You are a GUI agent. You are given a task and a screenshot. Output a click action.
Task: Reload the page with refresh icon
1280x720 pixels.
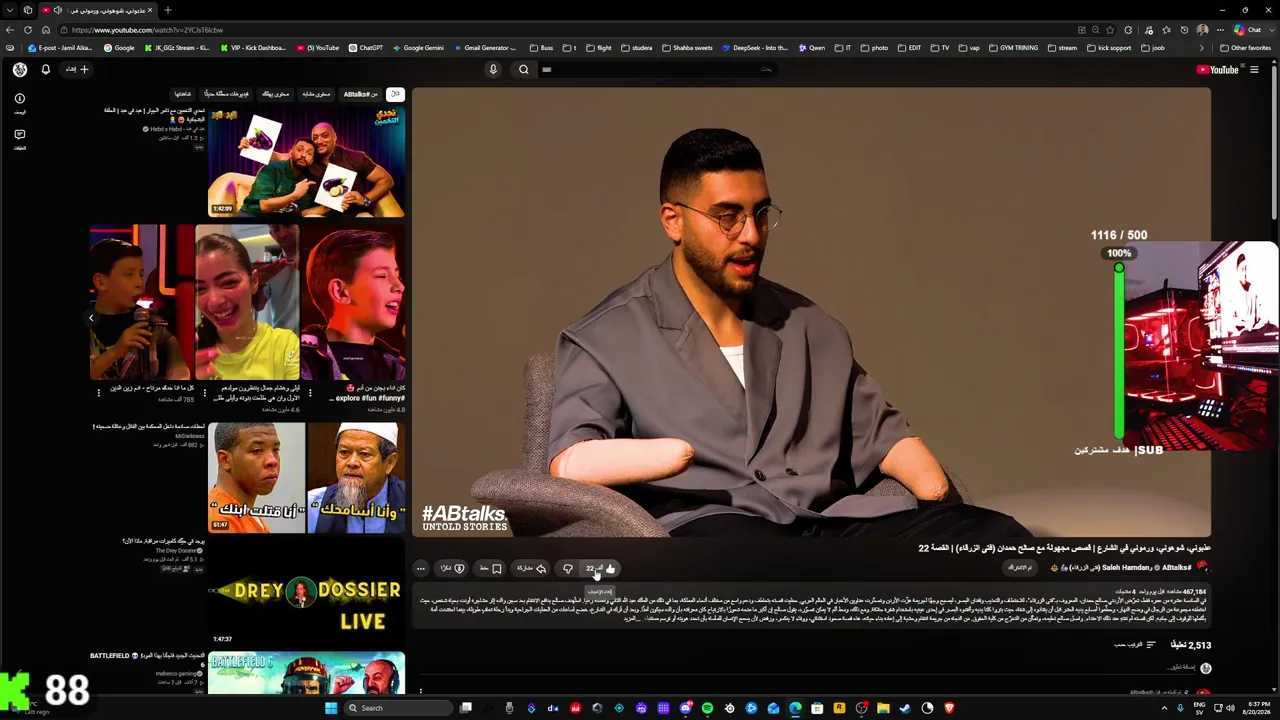(x=28, y=30)
